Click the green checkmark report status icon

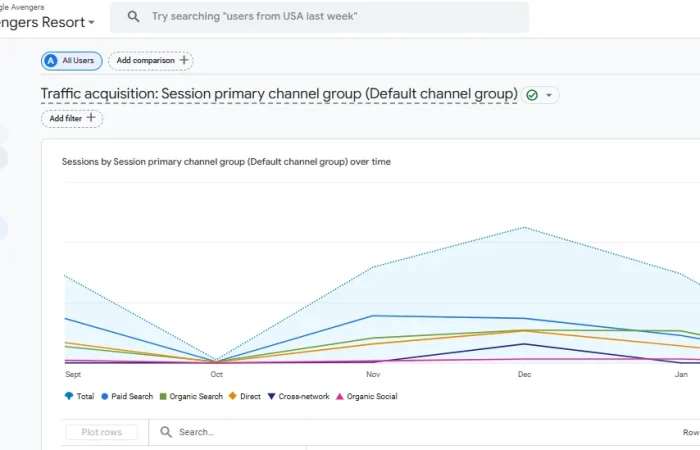tap(532, 95)
